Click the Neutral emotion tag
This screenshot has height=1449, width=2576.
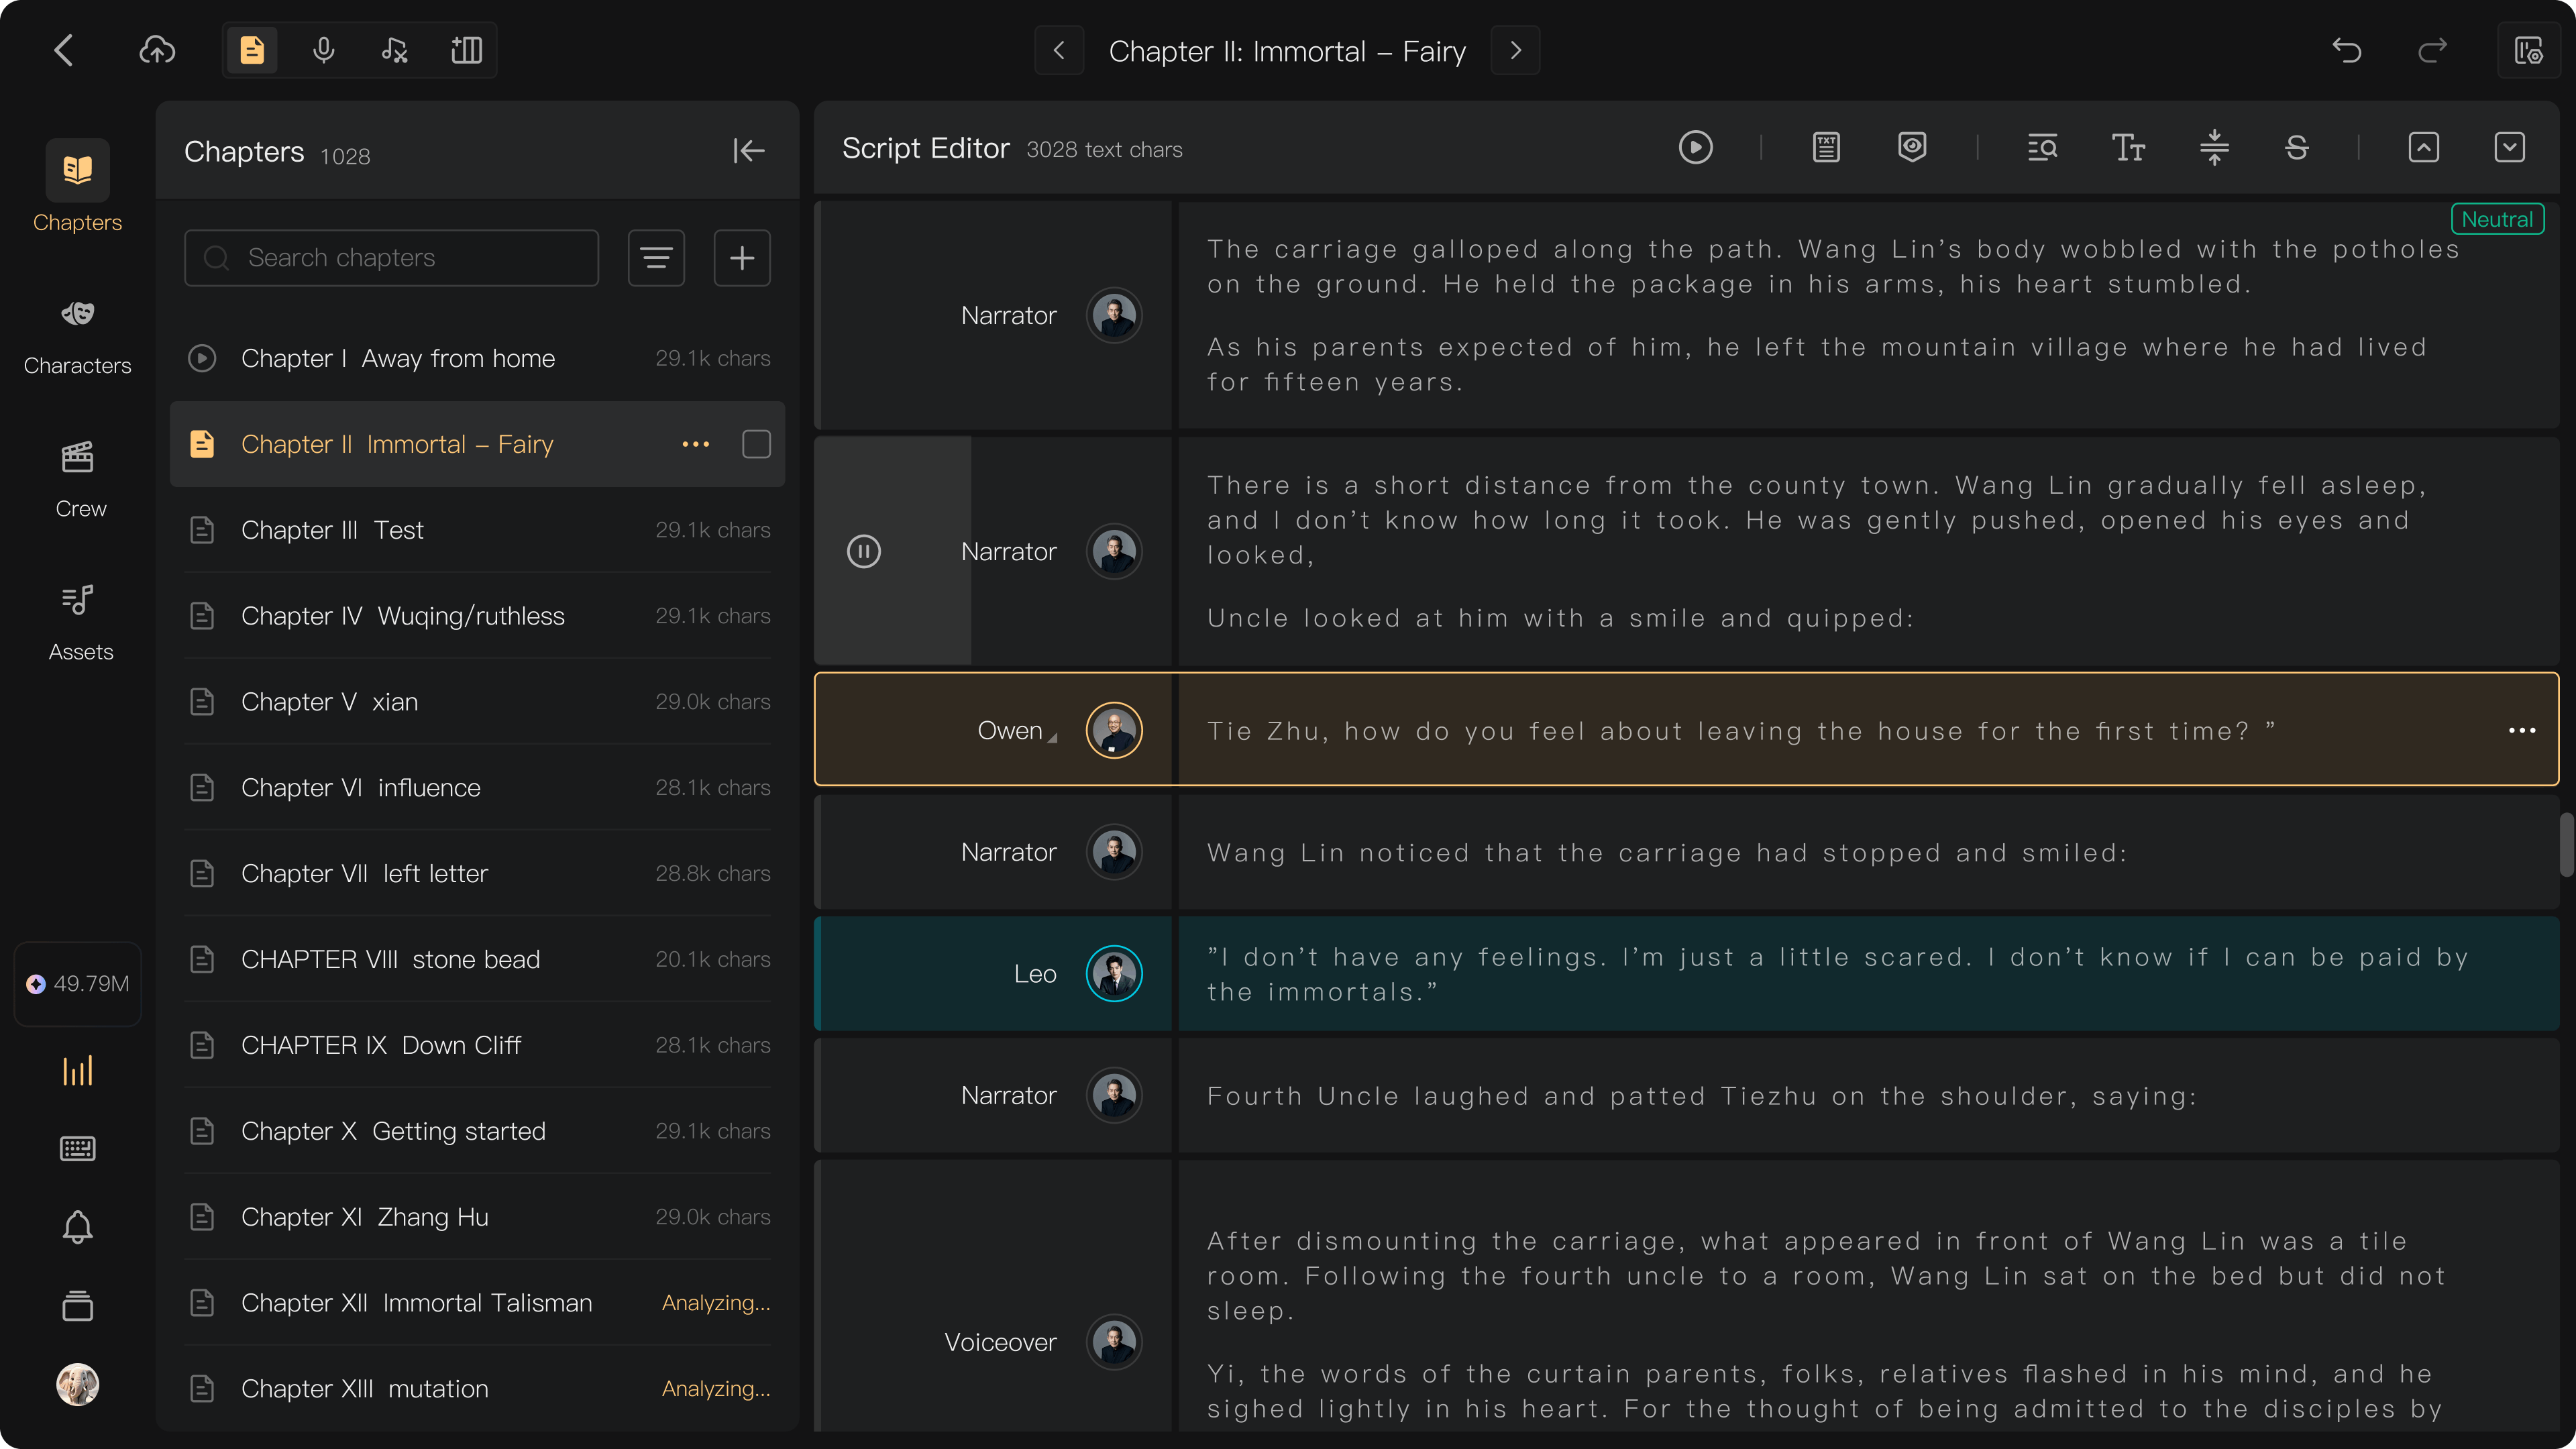[x=2497, y=219]
